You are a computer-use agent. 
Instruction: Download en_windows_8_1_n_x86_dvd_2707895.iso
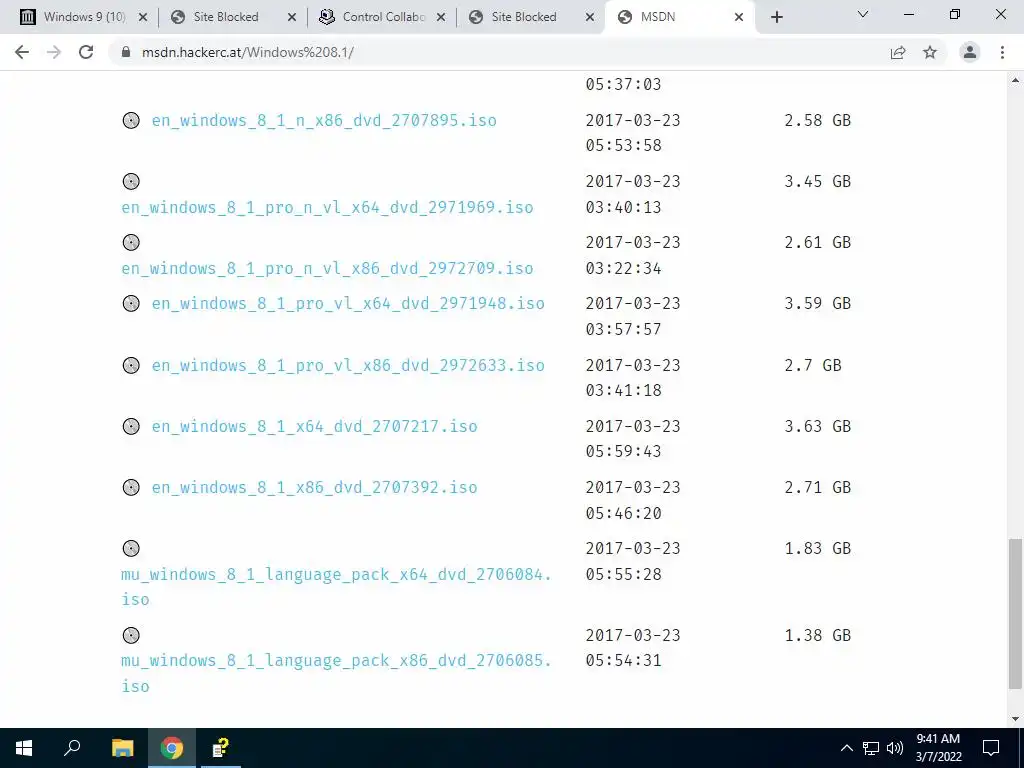point(324,121)
